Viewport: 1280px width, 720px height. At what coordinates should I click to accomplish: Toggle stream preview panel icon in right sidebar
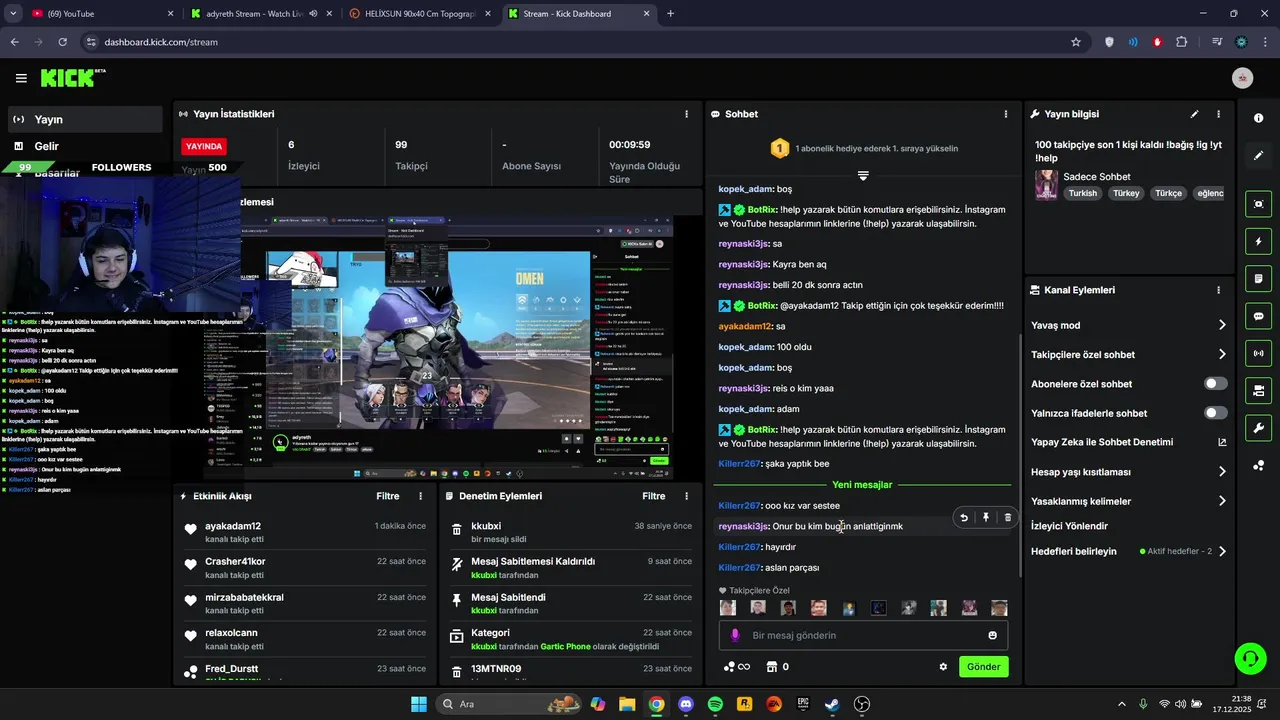coord(1258,204)
